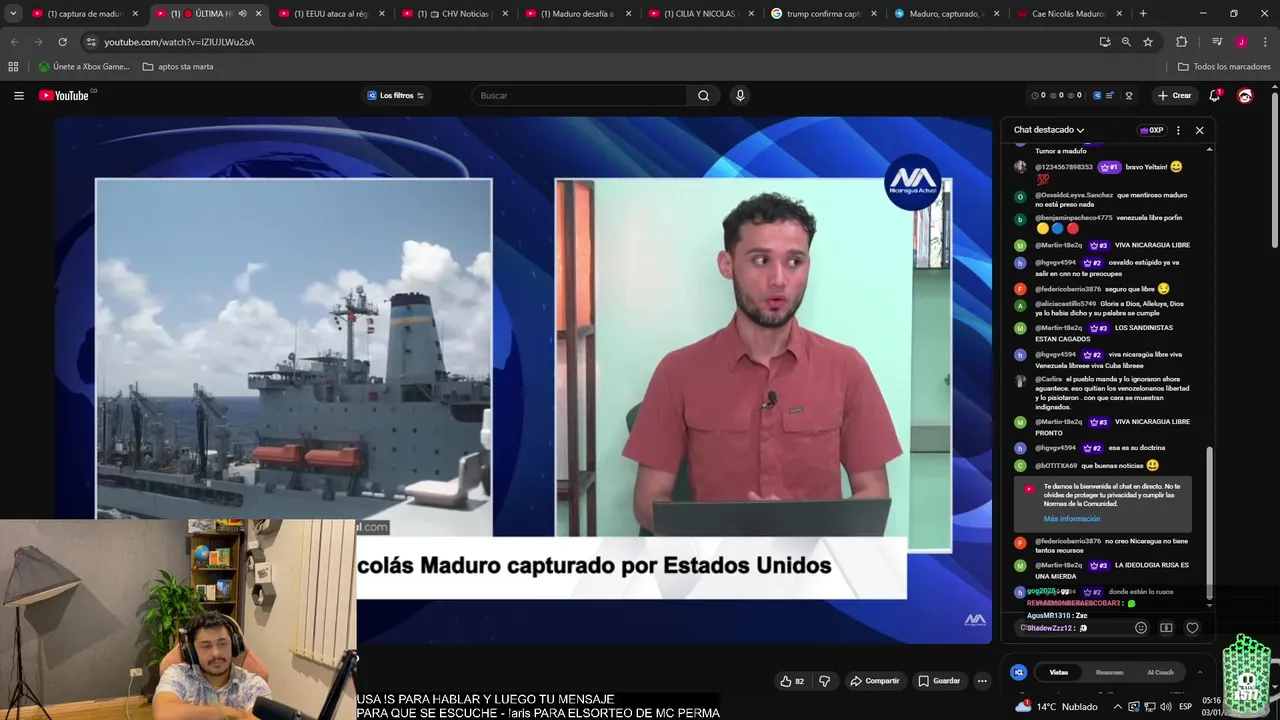The width and height of the screenshot is (1280, 720).
Task: Open 'aptos sta marta' bookmark folder
Action: pos(178,67)
